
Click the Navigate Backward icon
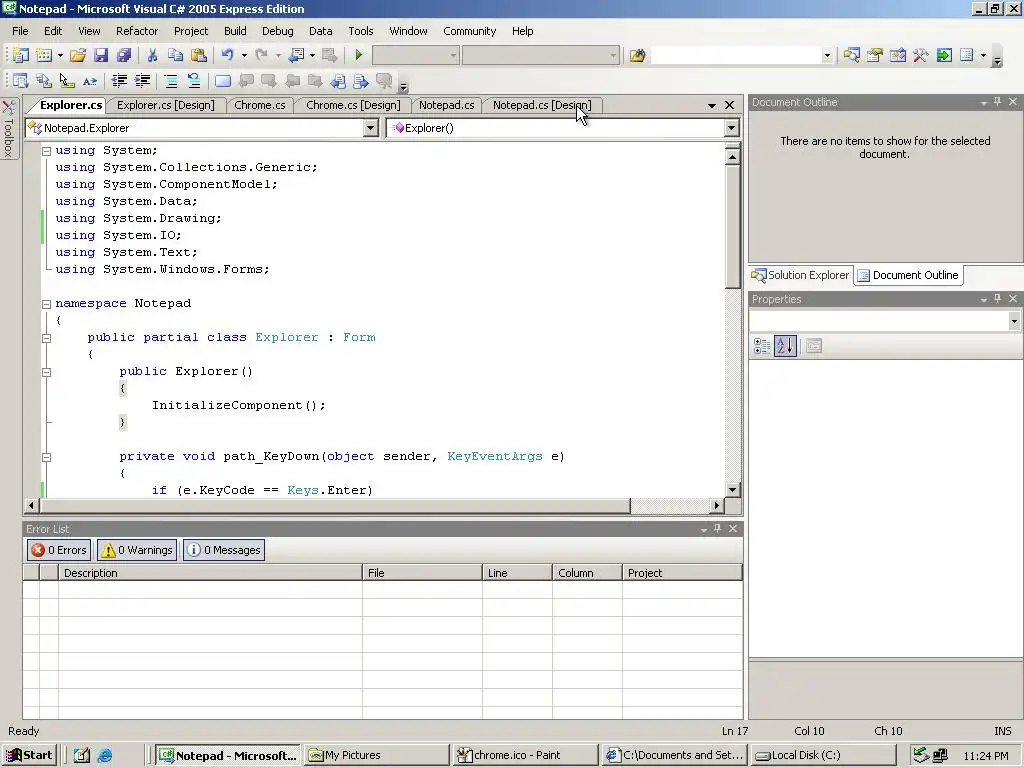tap(296, 56)
